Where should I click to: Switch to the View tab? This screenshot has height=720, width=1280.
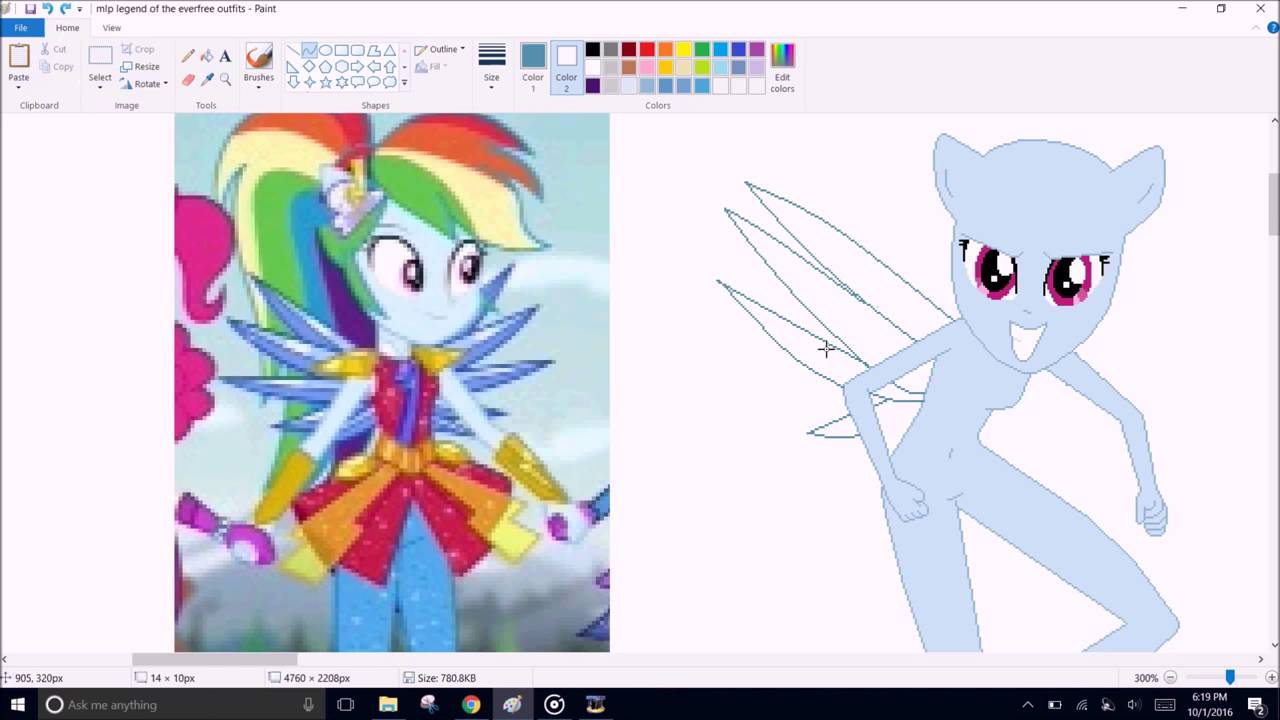coord(112,28)
